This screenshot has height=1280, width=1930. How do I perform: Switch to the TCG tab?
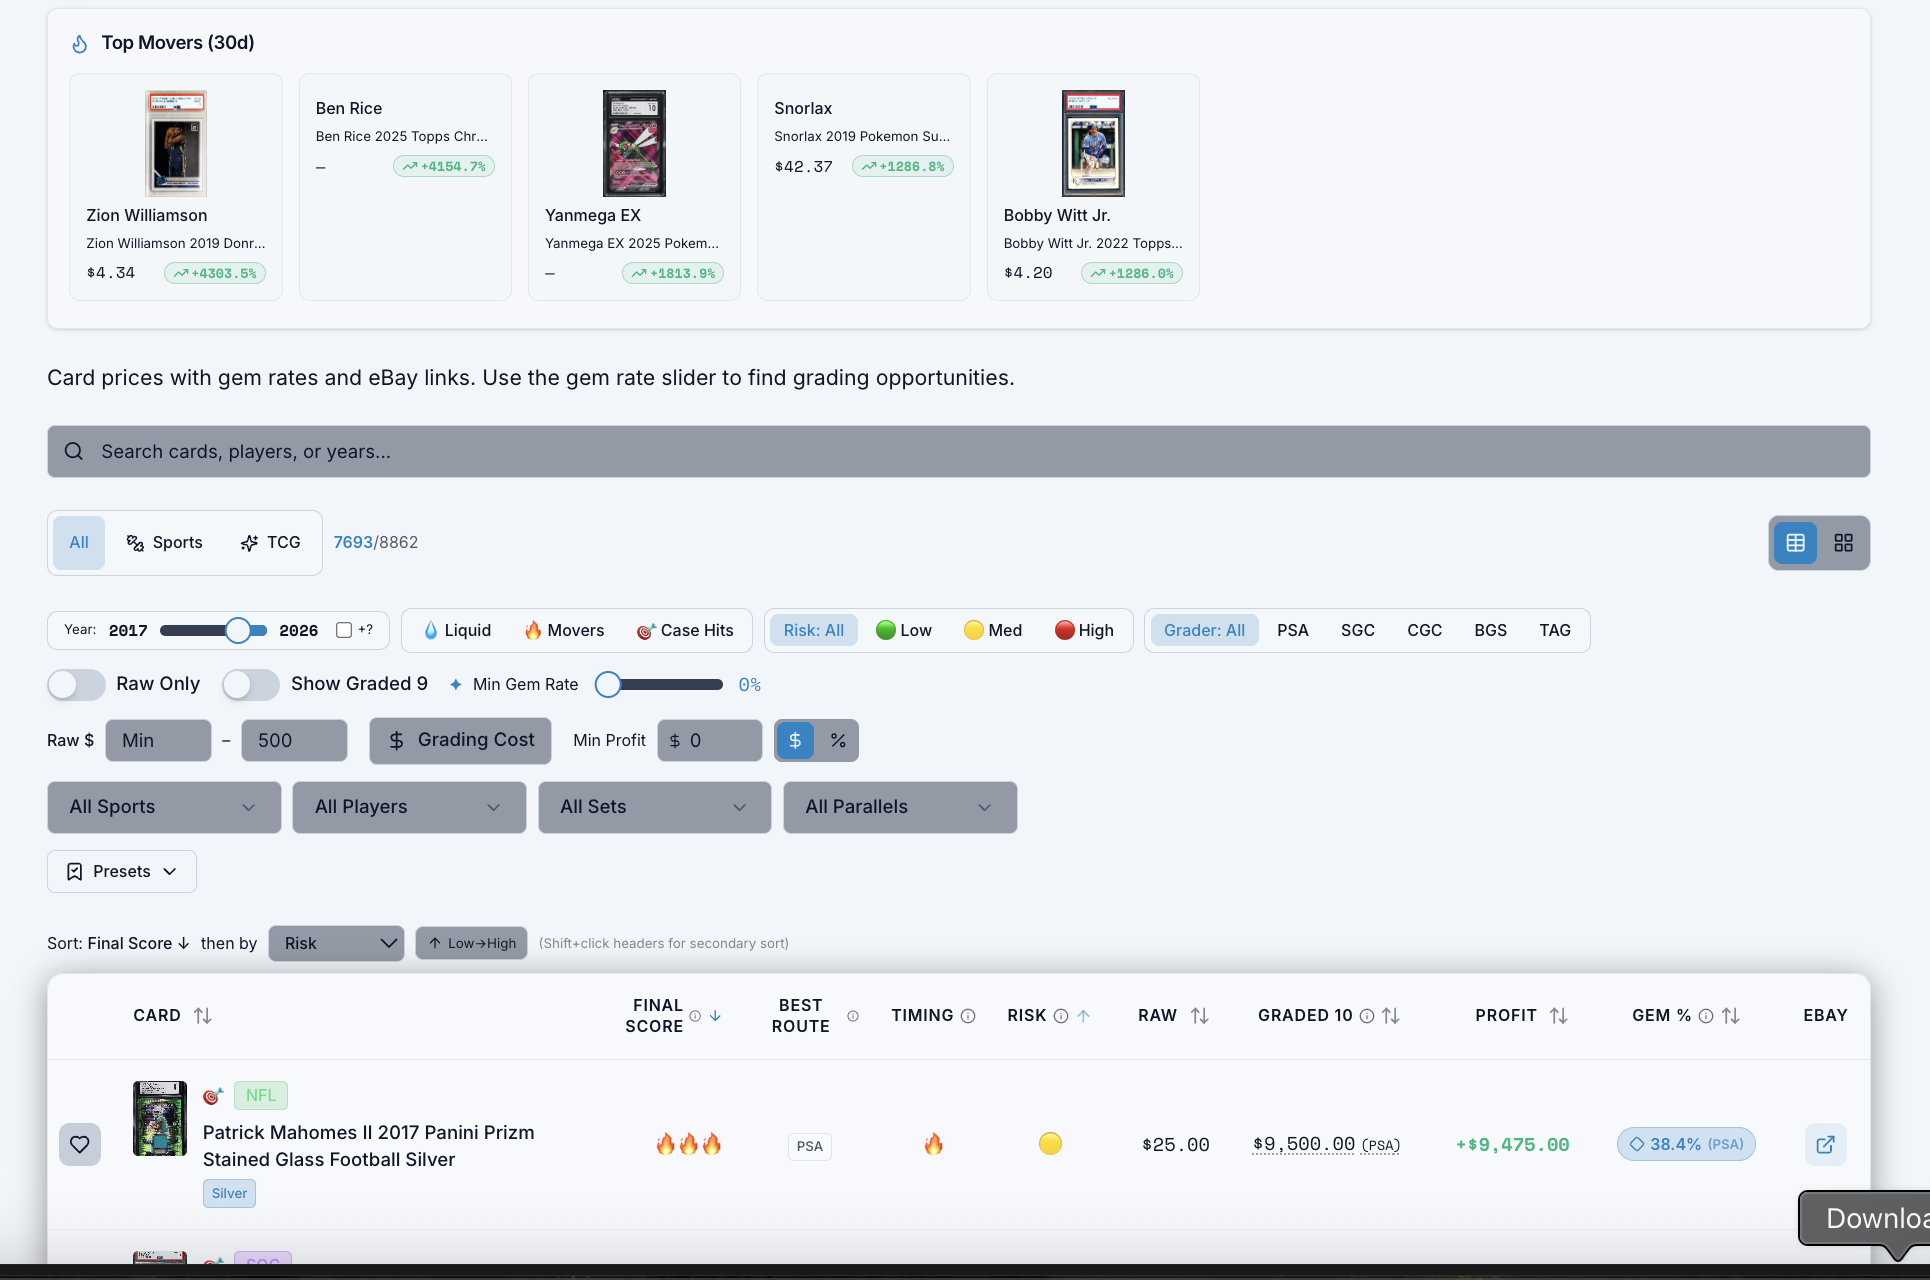click(269, 542)
